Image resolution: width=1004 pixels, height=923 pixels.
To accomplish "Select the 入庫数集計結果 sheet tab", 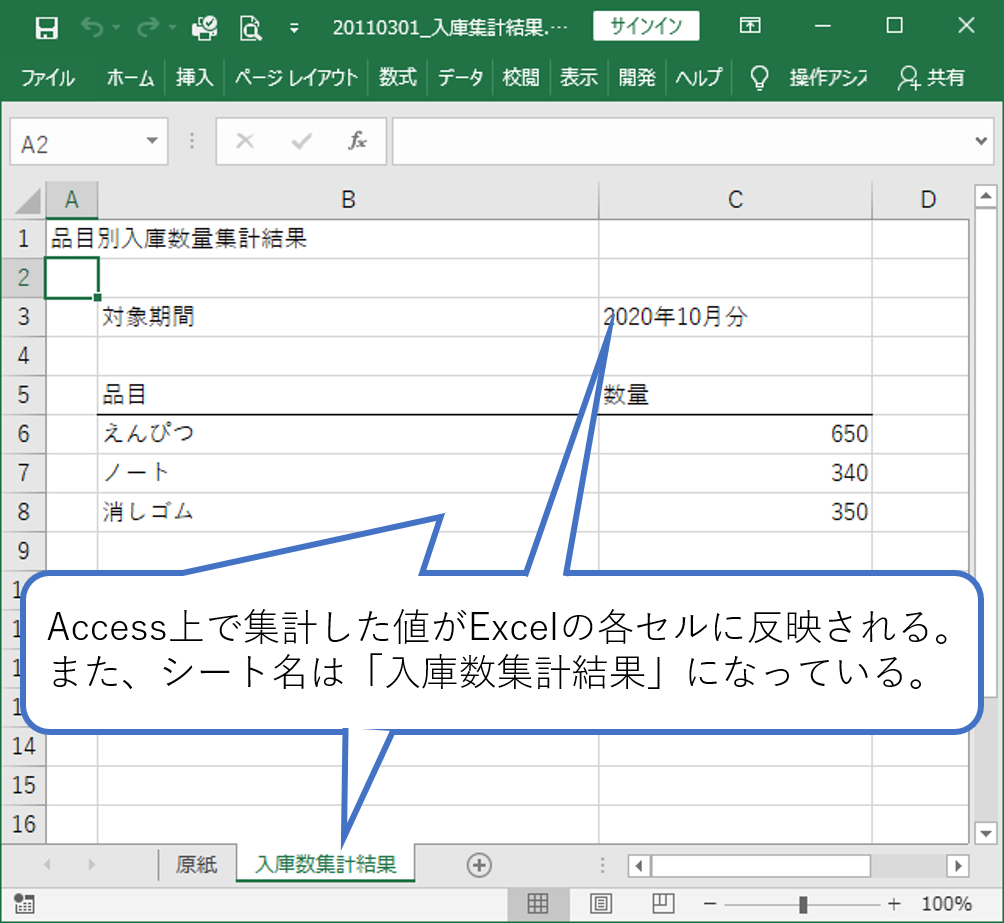I will click(325, 865).
